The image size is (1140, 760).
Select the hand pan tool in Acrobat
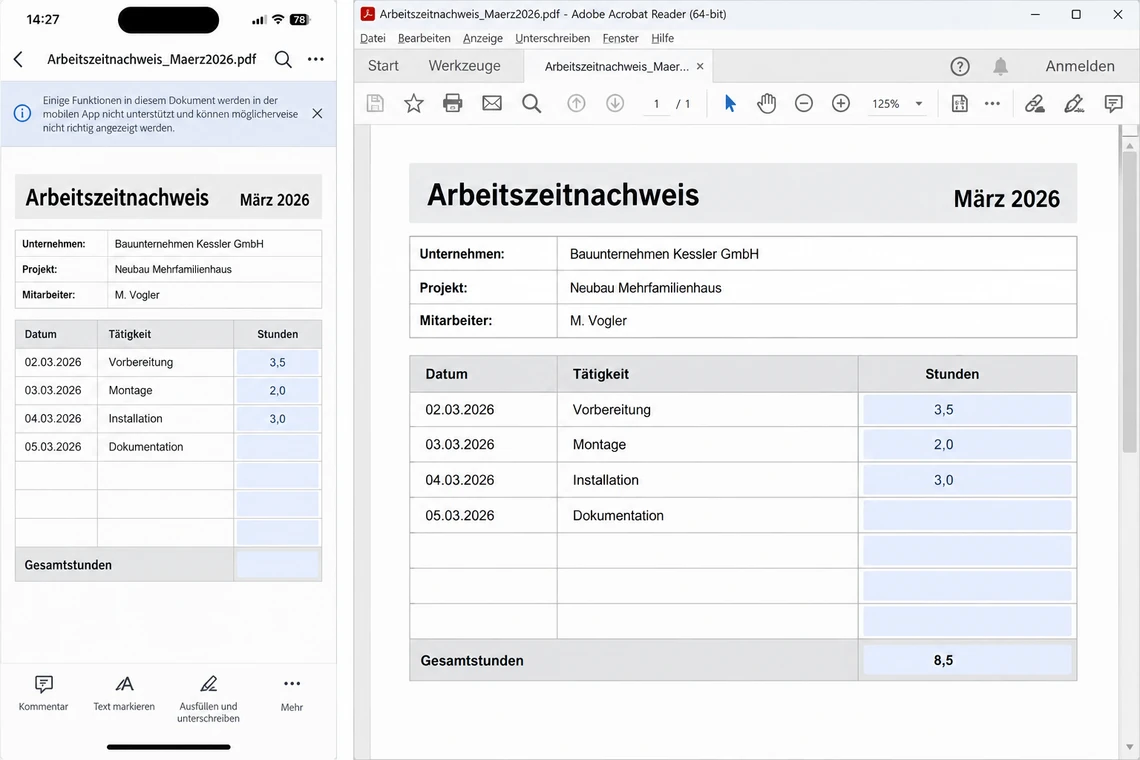point(766,103)
